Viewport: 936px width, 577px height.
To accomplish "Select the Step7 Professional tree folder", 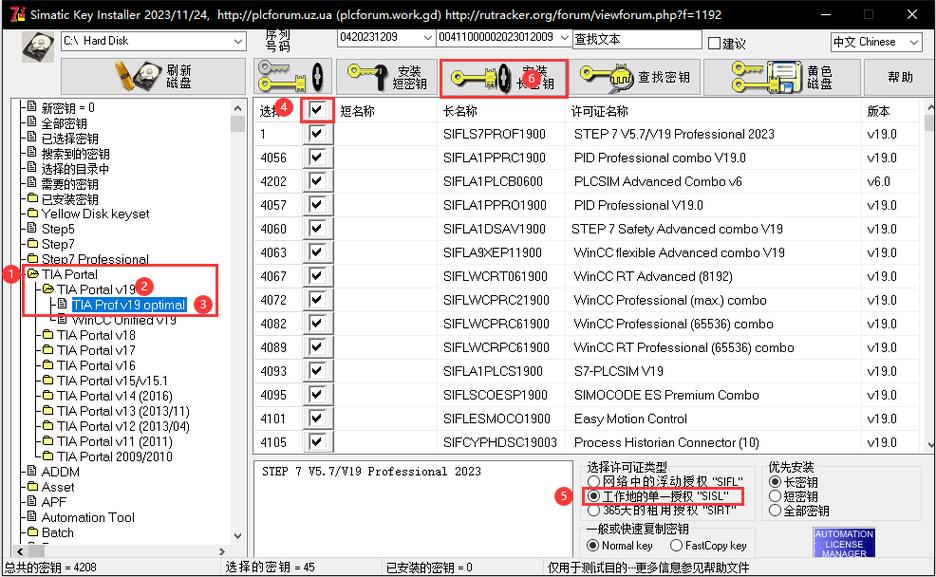I will pos(94,259).
